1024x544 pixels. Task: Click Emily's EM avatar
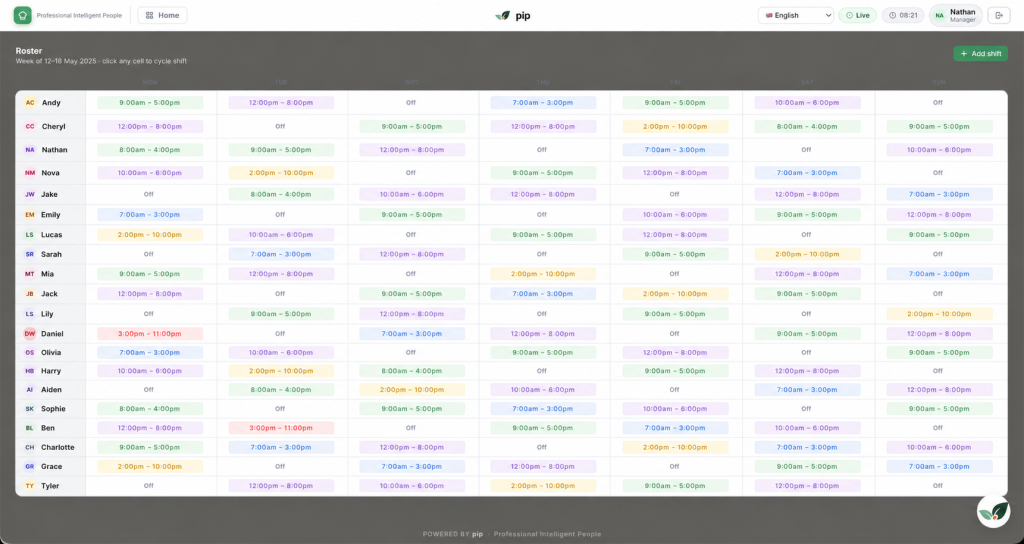(x=30, y=215)
